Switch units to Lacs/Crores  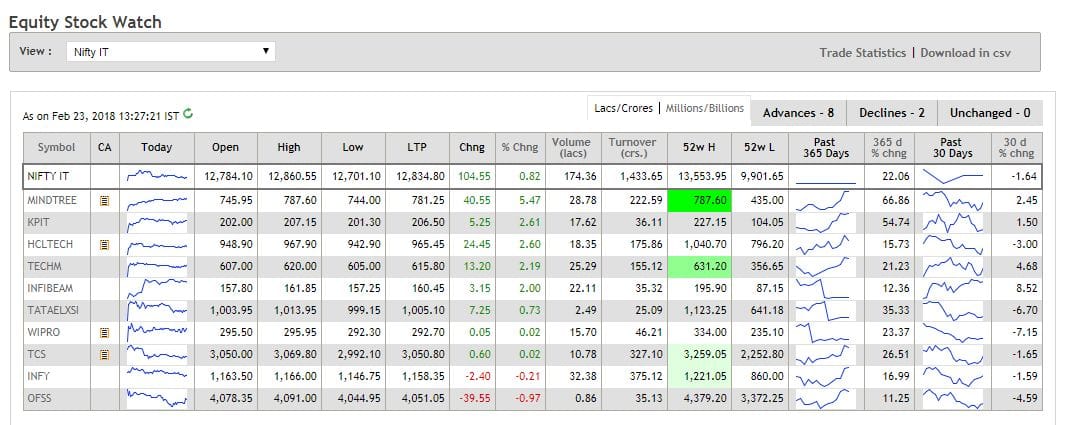(x=623, y=108)
